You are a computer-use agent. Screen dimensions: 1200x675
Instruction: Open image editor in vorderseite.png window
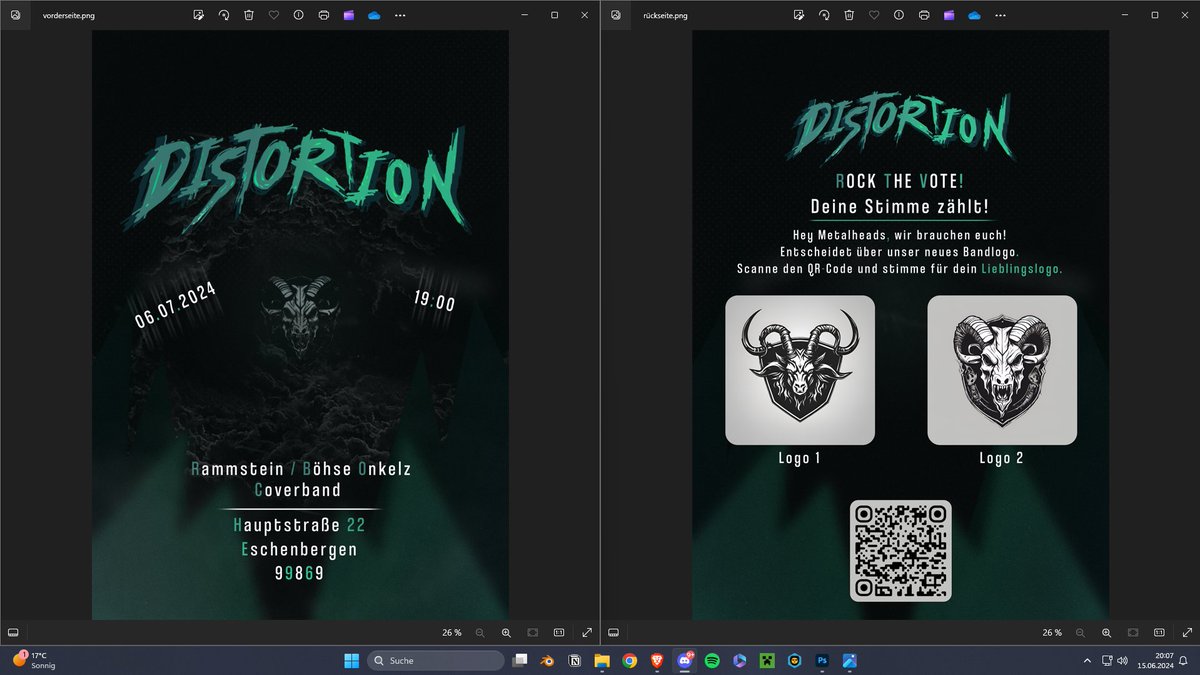coord(199,16)
